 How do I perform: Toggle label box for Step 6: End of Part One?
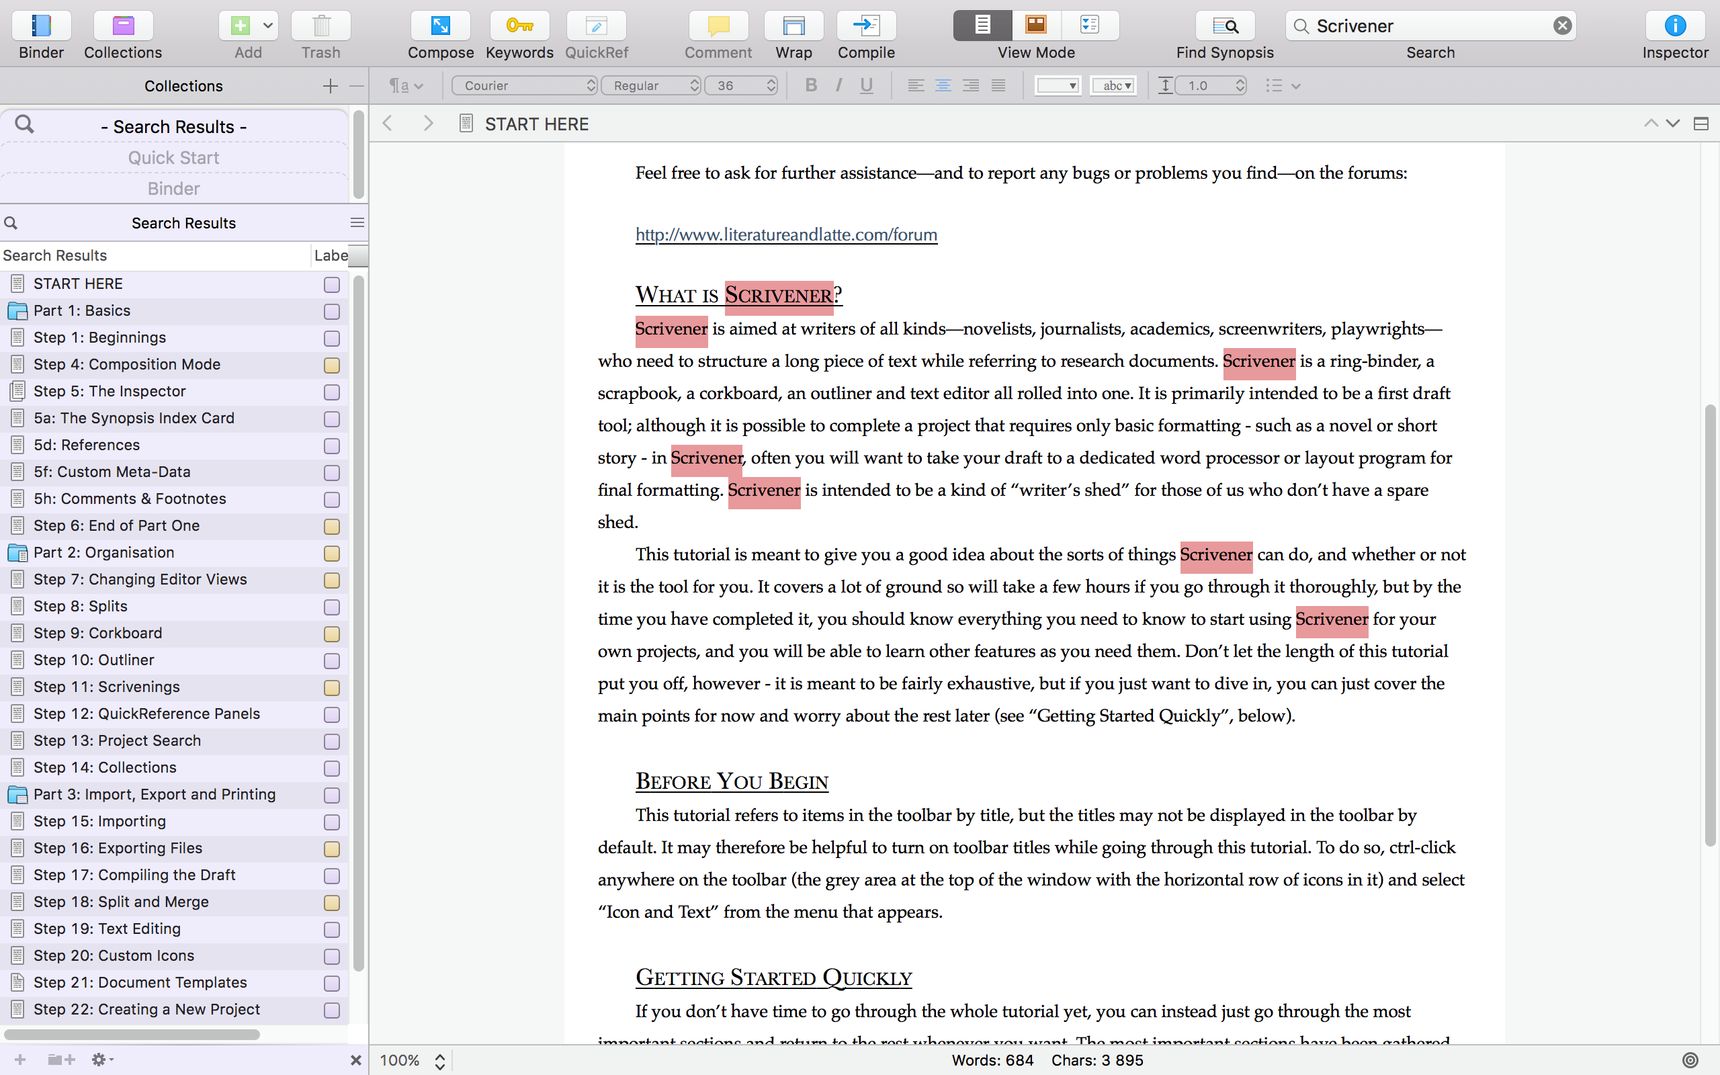332,527
